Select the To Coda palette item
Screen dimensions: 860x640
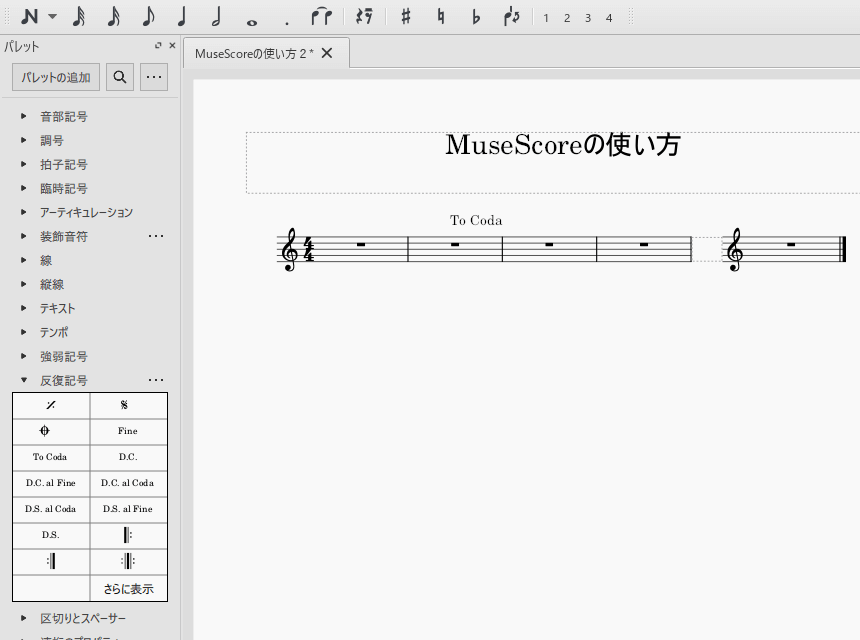pyautogui.click(x=51, y=457)
